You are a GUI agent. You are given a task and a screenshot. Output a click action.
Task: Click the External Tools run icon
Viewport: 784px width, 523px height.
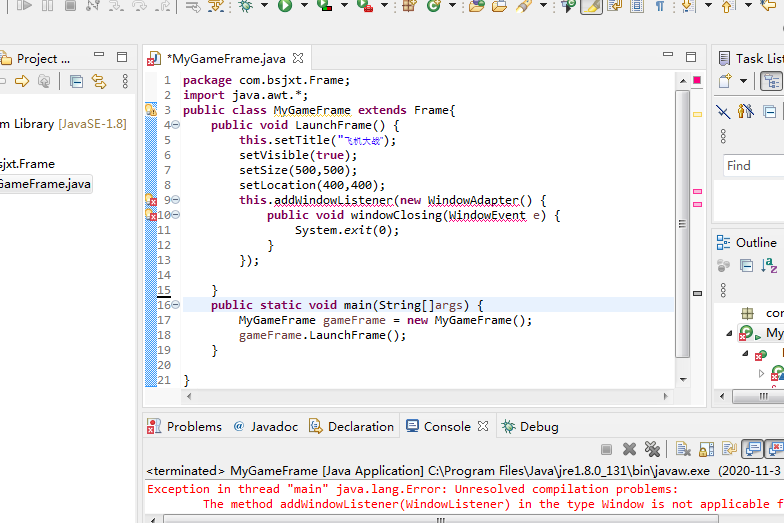click(x=365, y=6)
